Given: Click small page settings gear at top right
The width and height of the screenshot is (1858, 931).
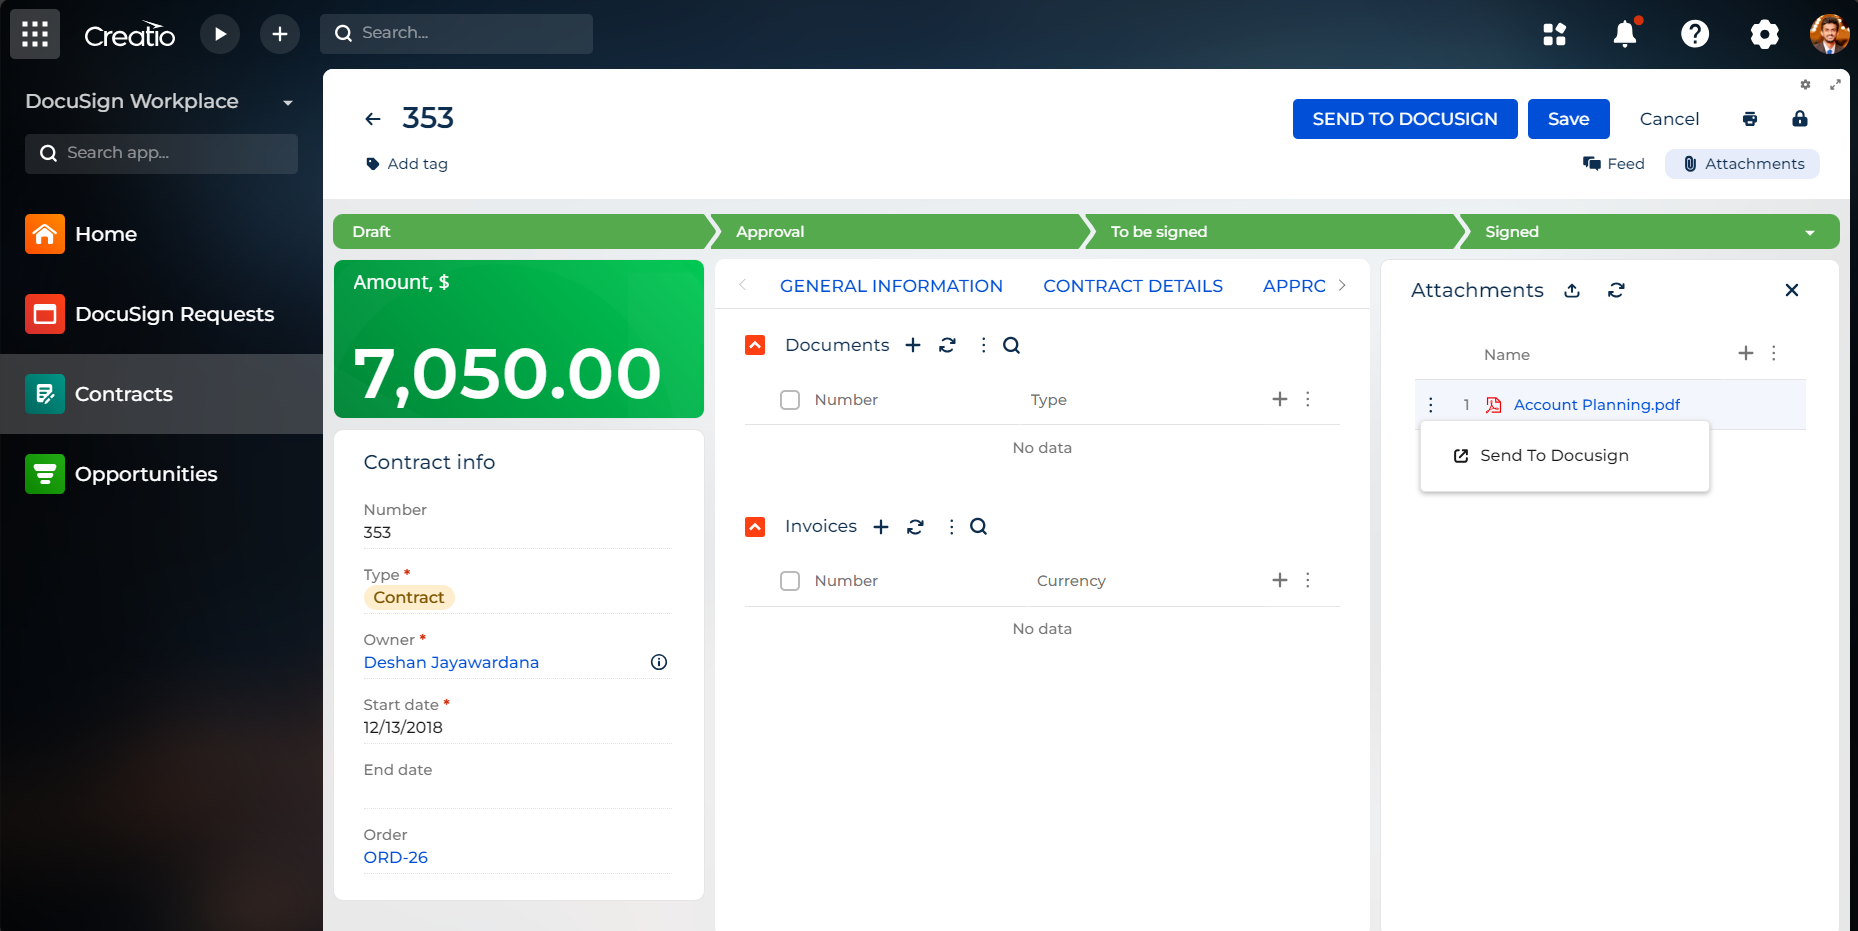Looking at the screenshot, I should click(1806, 85).
